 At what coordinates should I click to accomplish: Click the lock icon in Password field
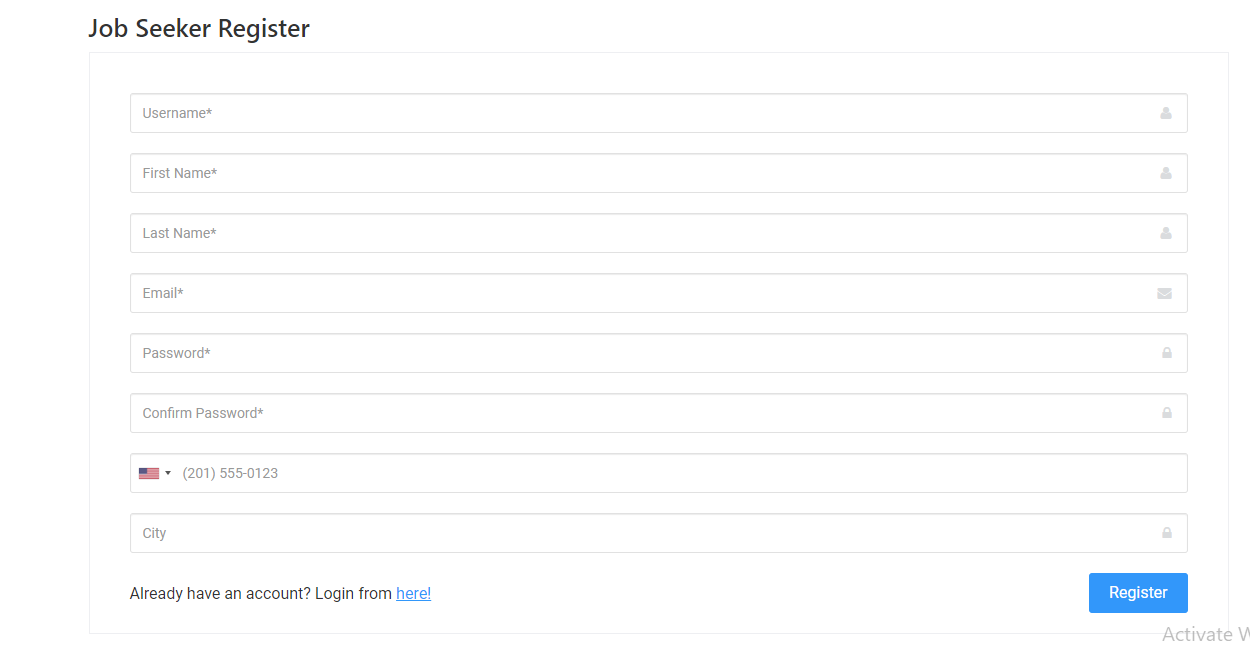pos(1165,353)
